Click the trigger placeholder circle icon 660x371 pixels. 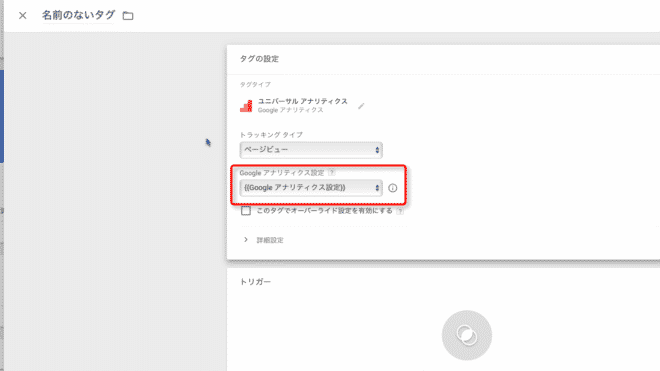467,336
